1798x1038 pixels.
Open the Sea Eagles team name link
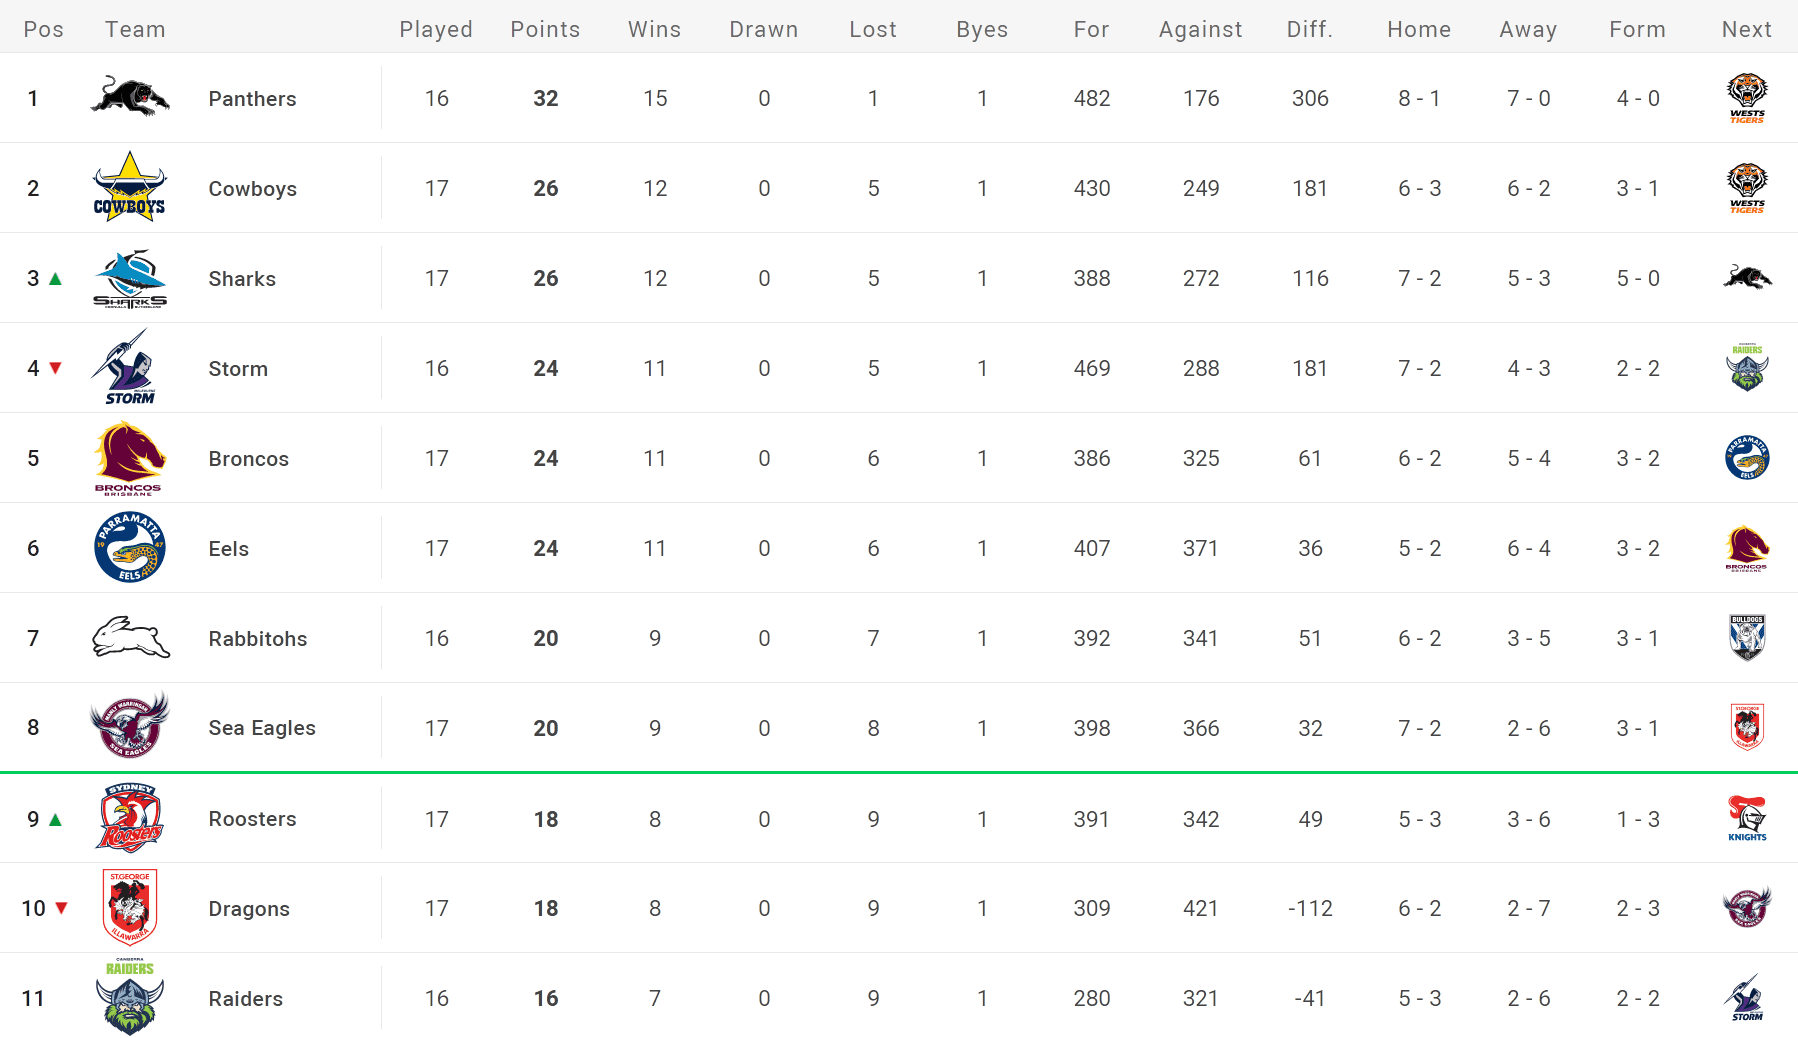[262, 728]
